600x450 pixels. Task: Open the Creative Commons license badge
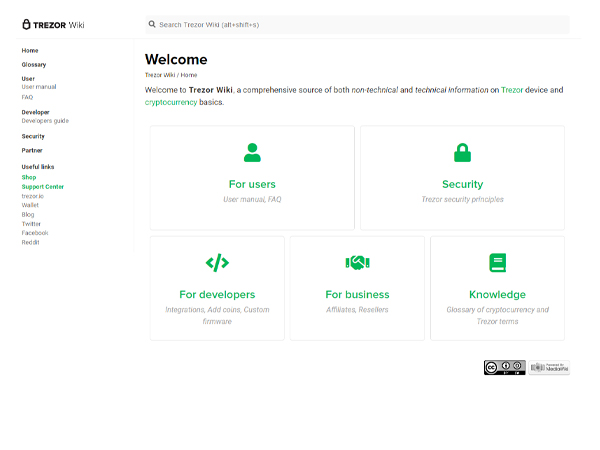click(x=504, y=368)
